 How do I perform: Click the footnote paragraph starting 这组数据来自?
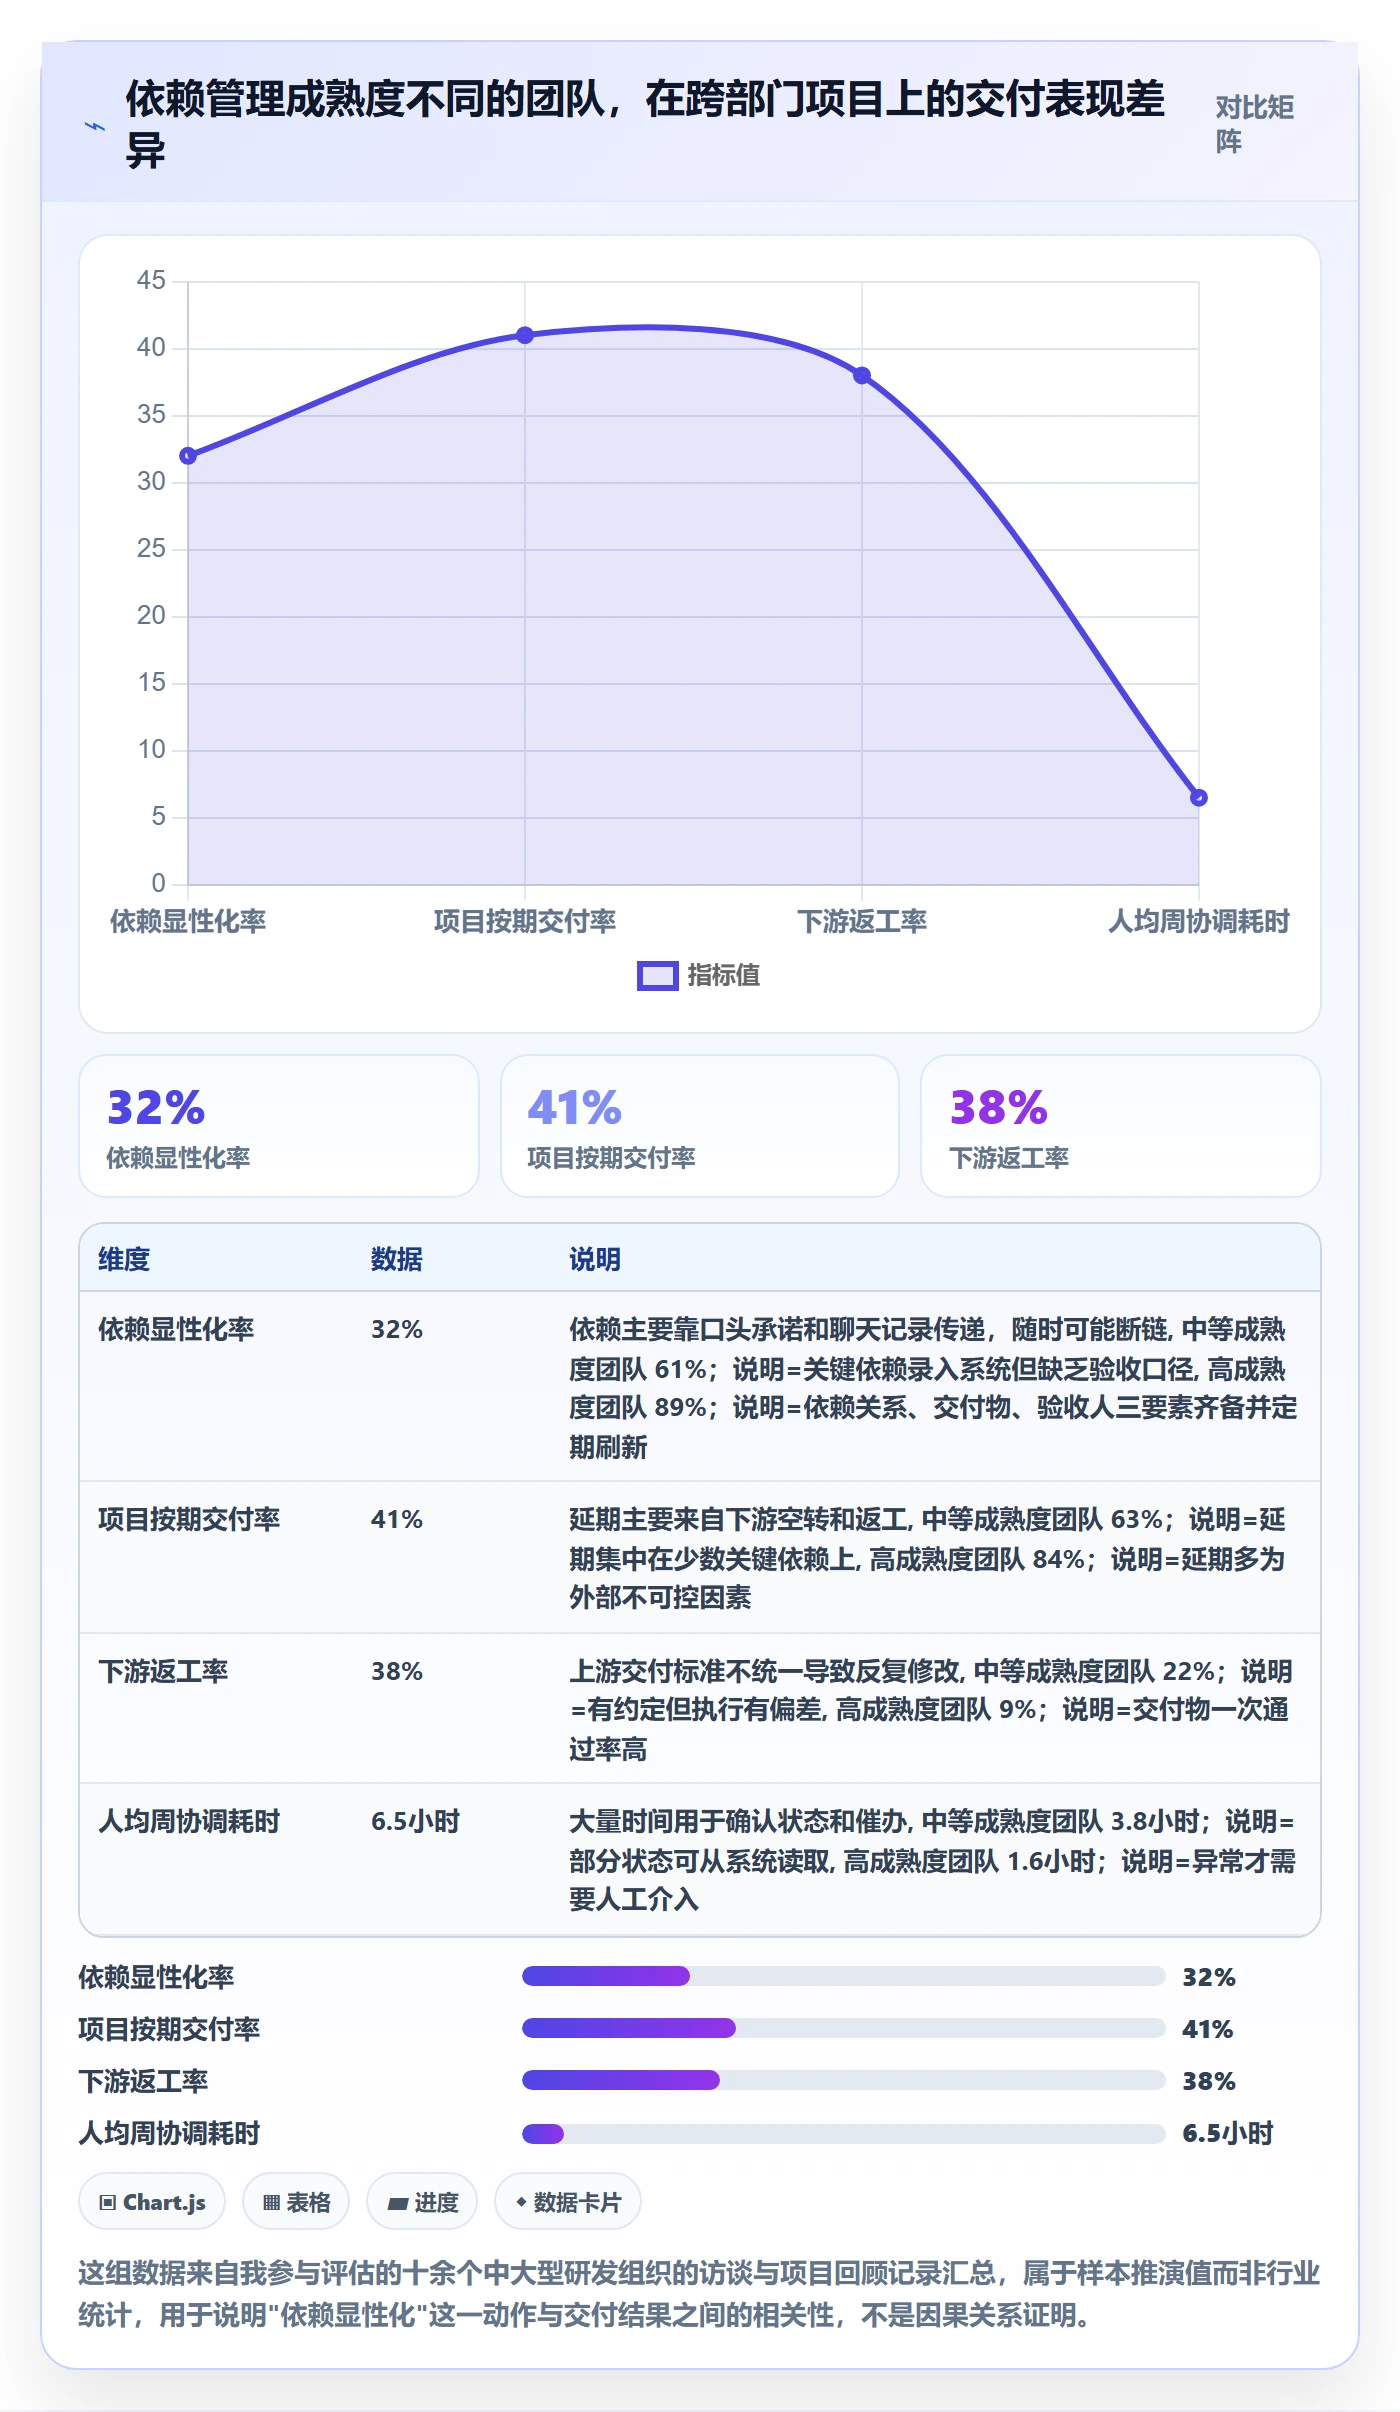point(699,2294)
